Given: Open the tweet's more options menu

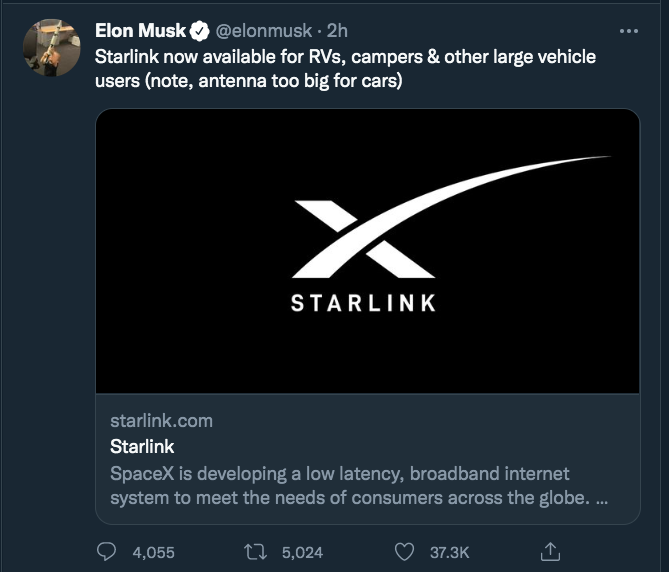Looking at the screenshot, I should [x=629, y=31].
